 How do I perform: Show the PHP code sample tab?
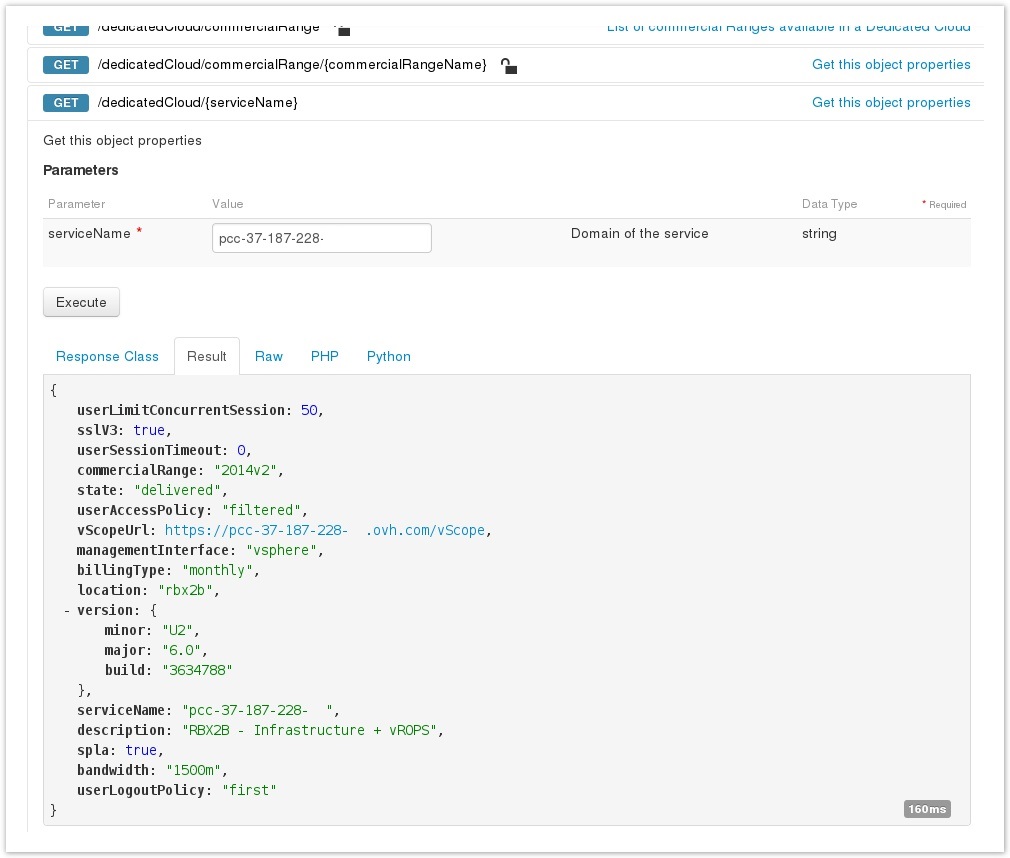click(324, 356)
